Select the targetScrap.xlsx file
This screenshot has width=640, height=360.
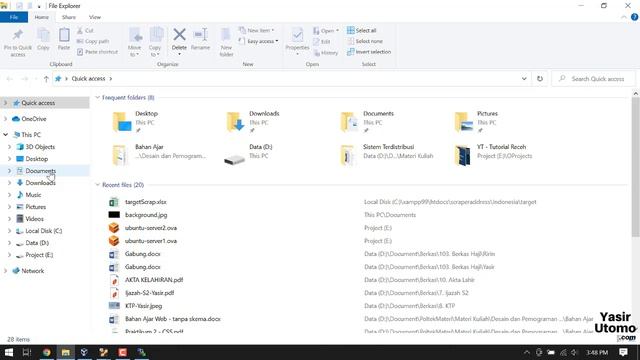click(145, 202)
